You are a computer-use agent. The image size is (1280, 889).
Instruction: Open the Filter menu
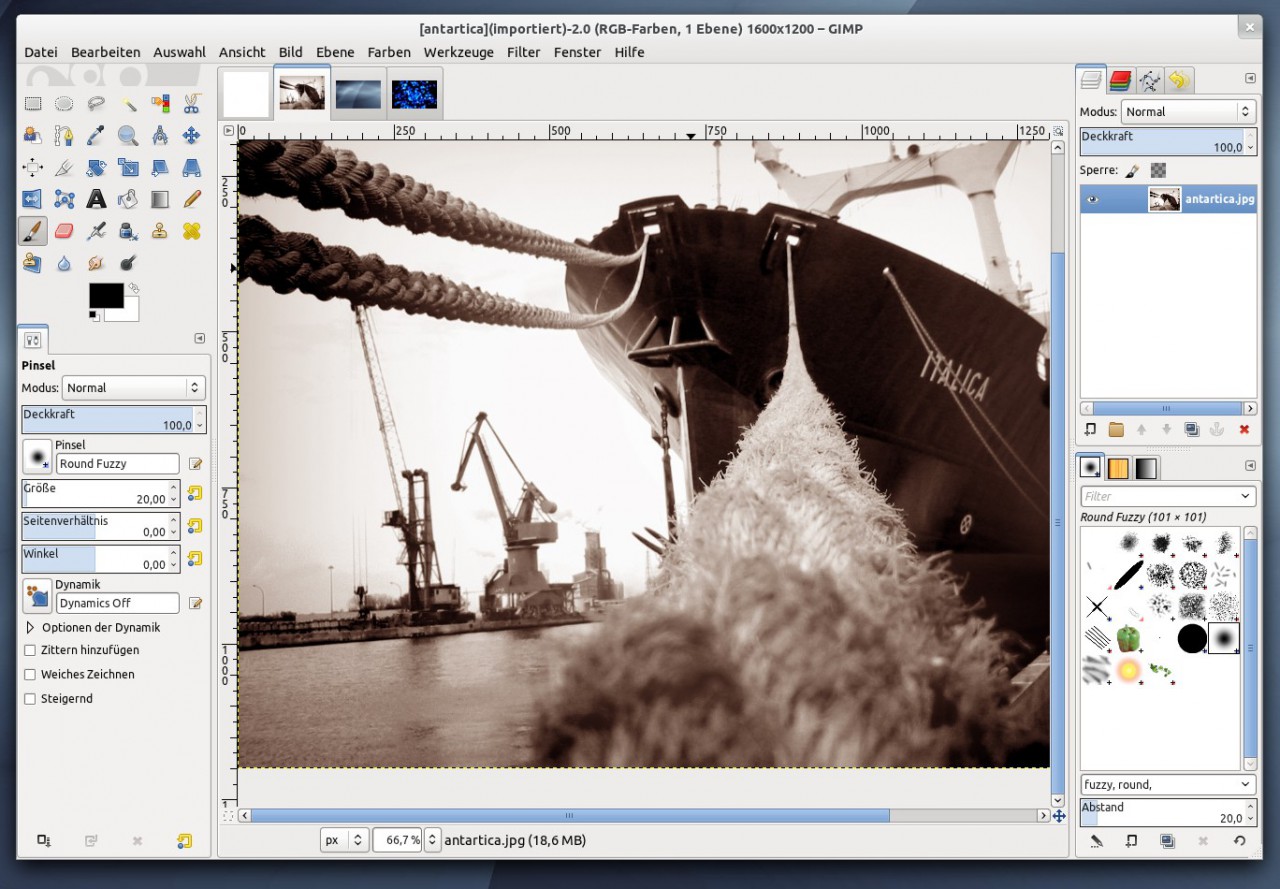pyautogui.click(x=523, y=52)
